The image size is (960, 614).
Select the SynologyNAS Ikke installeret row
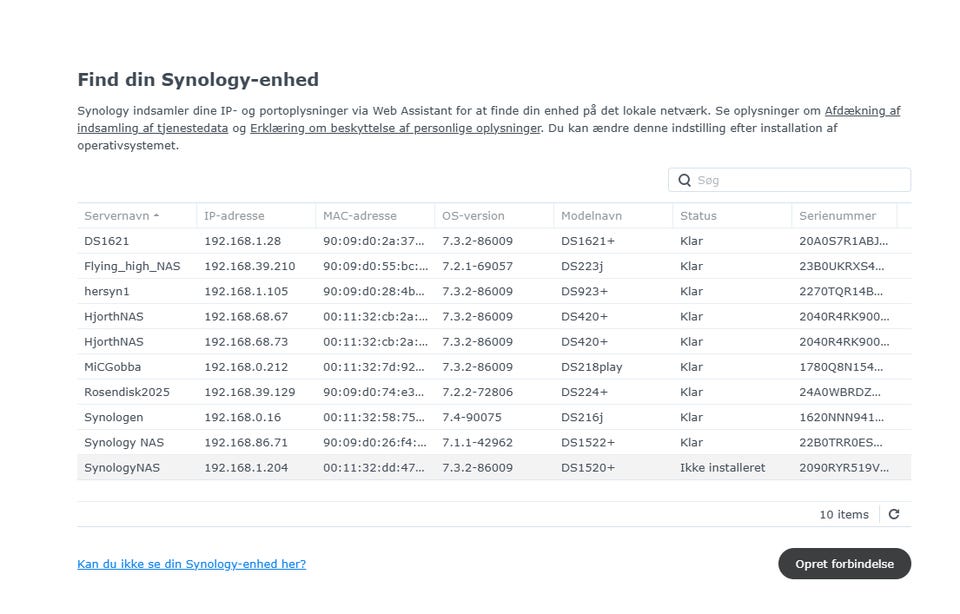click(x=494, y=468)
